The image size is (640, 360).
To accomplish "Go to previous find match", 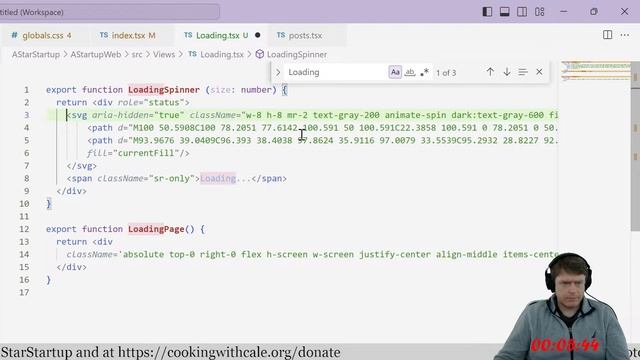I will pyautogui.click(x=490, y=72).
